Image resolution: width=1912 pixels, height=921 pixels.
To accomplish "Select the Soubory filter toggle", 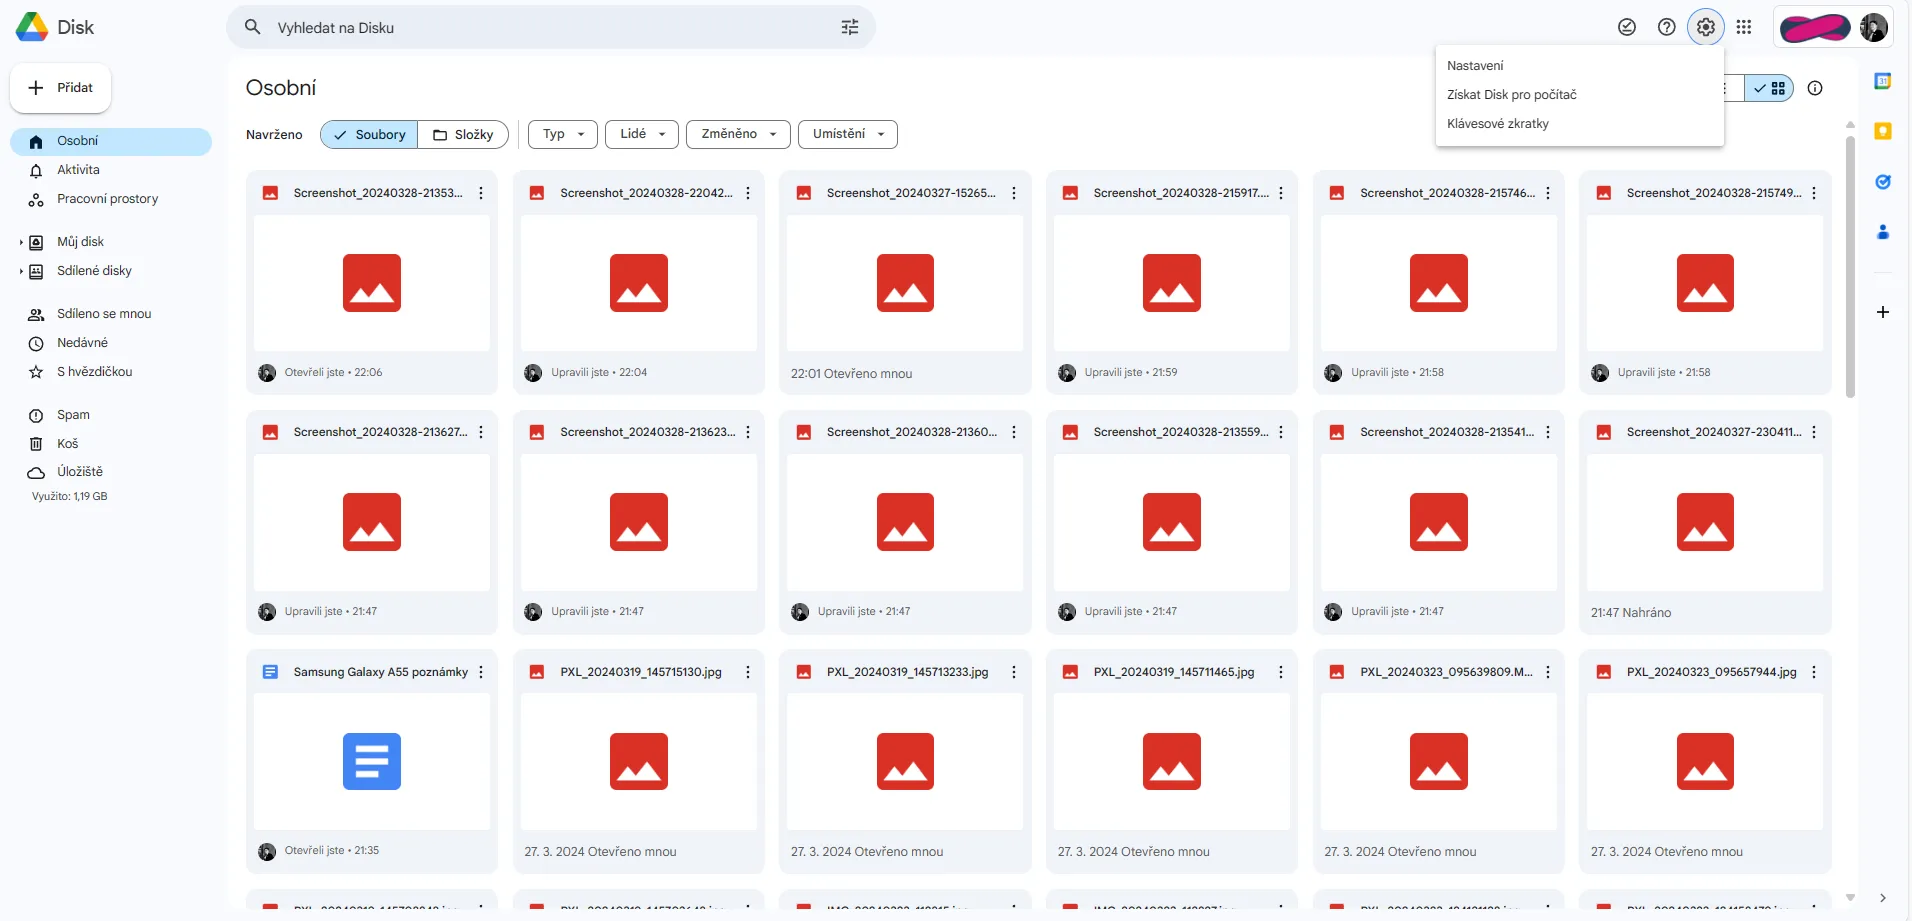I will [x=369, y=135].
